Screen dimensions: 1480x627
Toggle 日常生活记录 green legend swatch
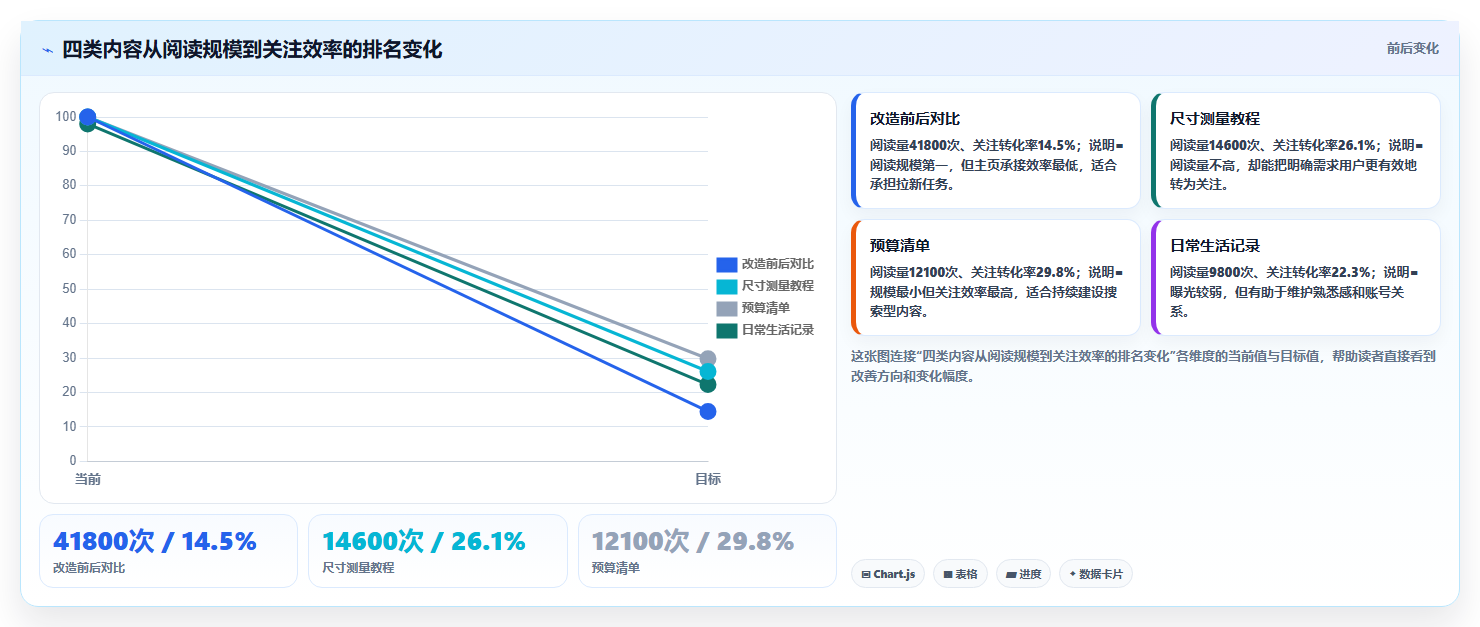[727, 330]
